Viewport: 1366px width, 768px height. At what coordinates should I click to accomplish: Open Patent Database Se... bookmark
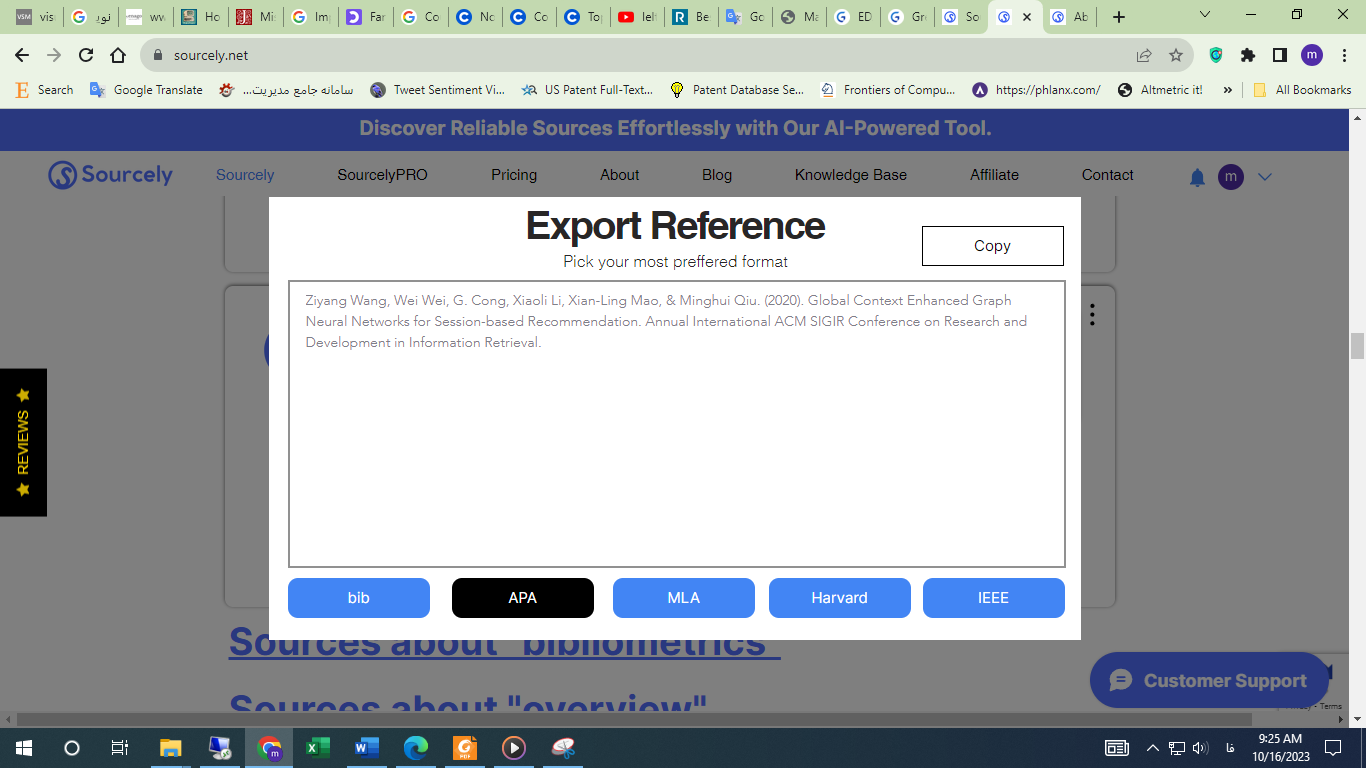tap(736, 90)
